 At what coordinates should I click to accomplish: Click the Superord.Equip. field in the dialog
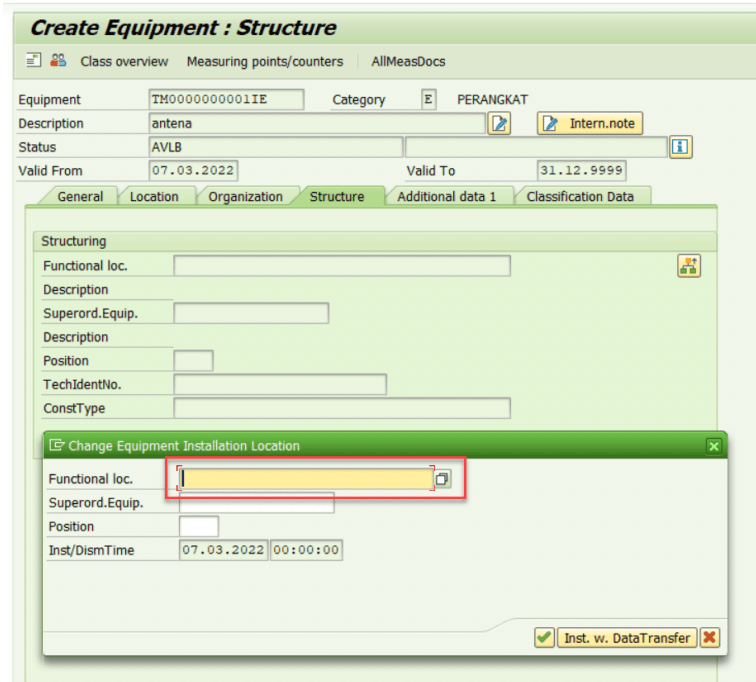pos(256,503)
